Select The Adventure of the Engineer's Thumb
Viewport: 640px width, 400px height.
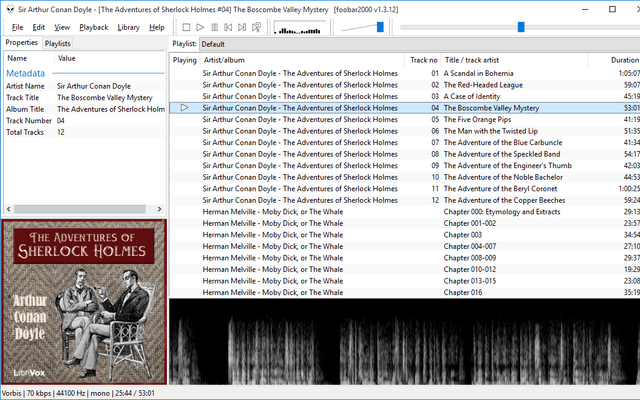click(405, 166)
